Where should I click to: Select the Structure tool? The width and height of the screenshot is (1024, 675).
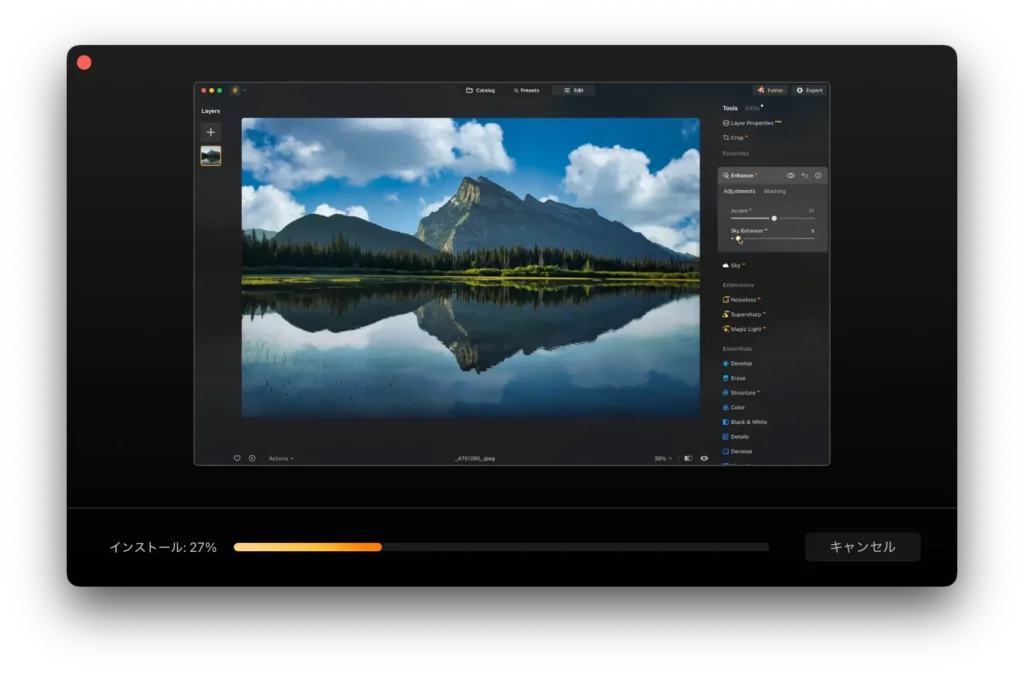point(742,392)
